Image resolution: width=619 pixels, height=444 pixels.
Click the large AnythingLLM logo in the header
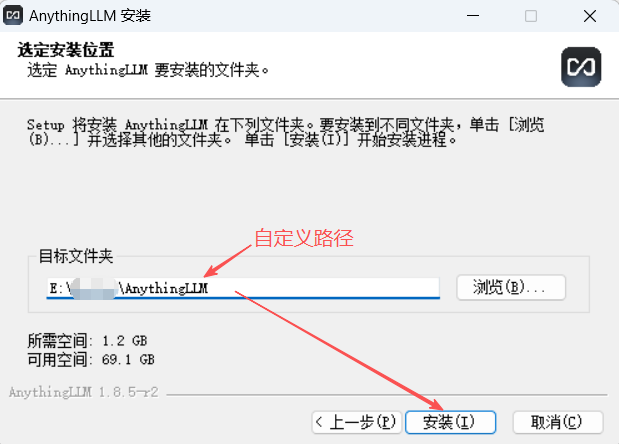(x=581, y=67)
